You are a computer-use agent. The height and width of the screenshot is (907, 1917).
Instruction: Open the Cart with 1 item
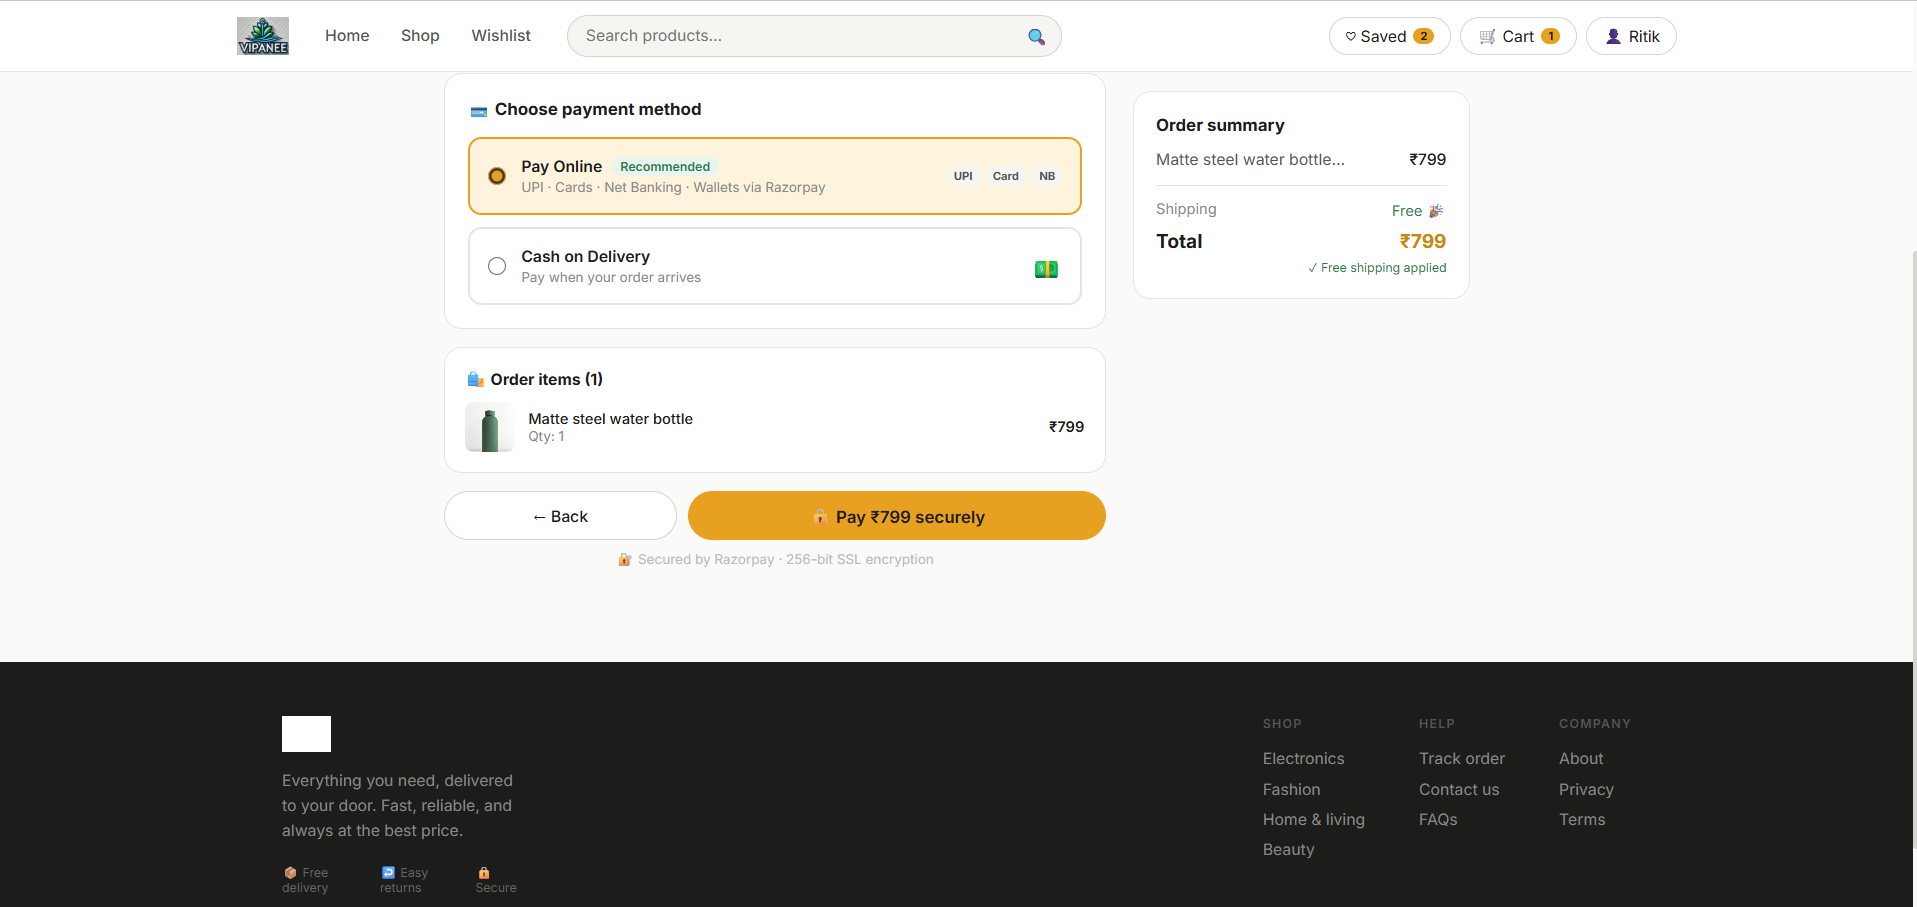coord(1518,36)
